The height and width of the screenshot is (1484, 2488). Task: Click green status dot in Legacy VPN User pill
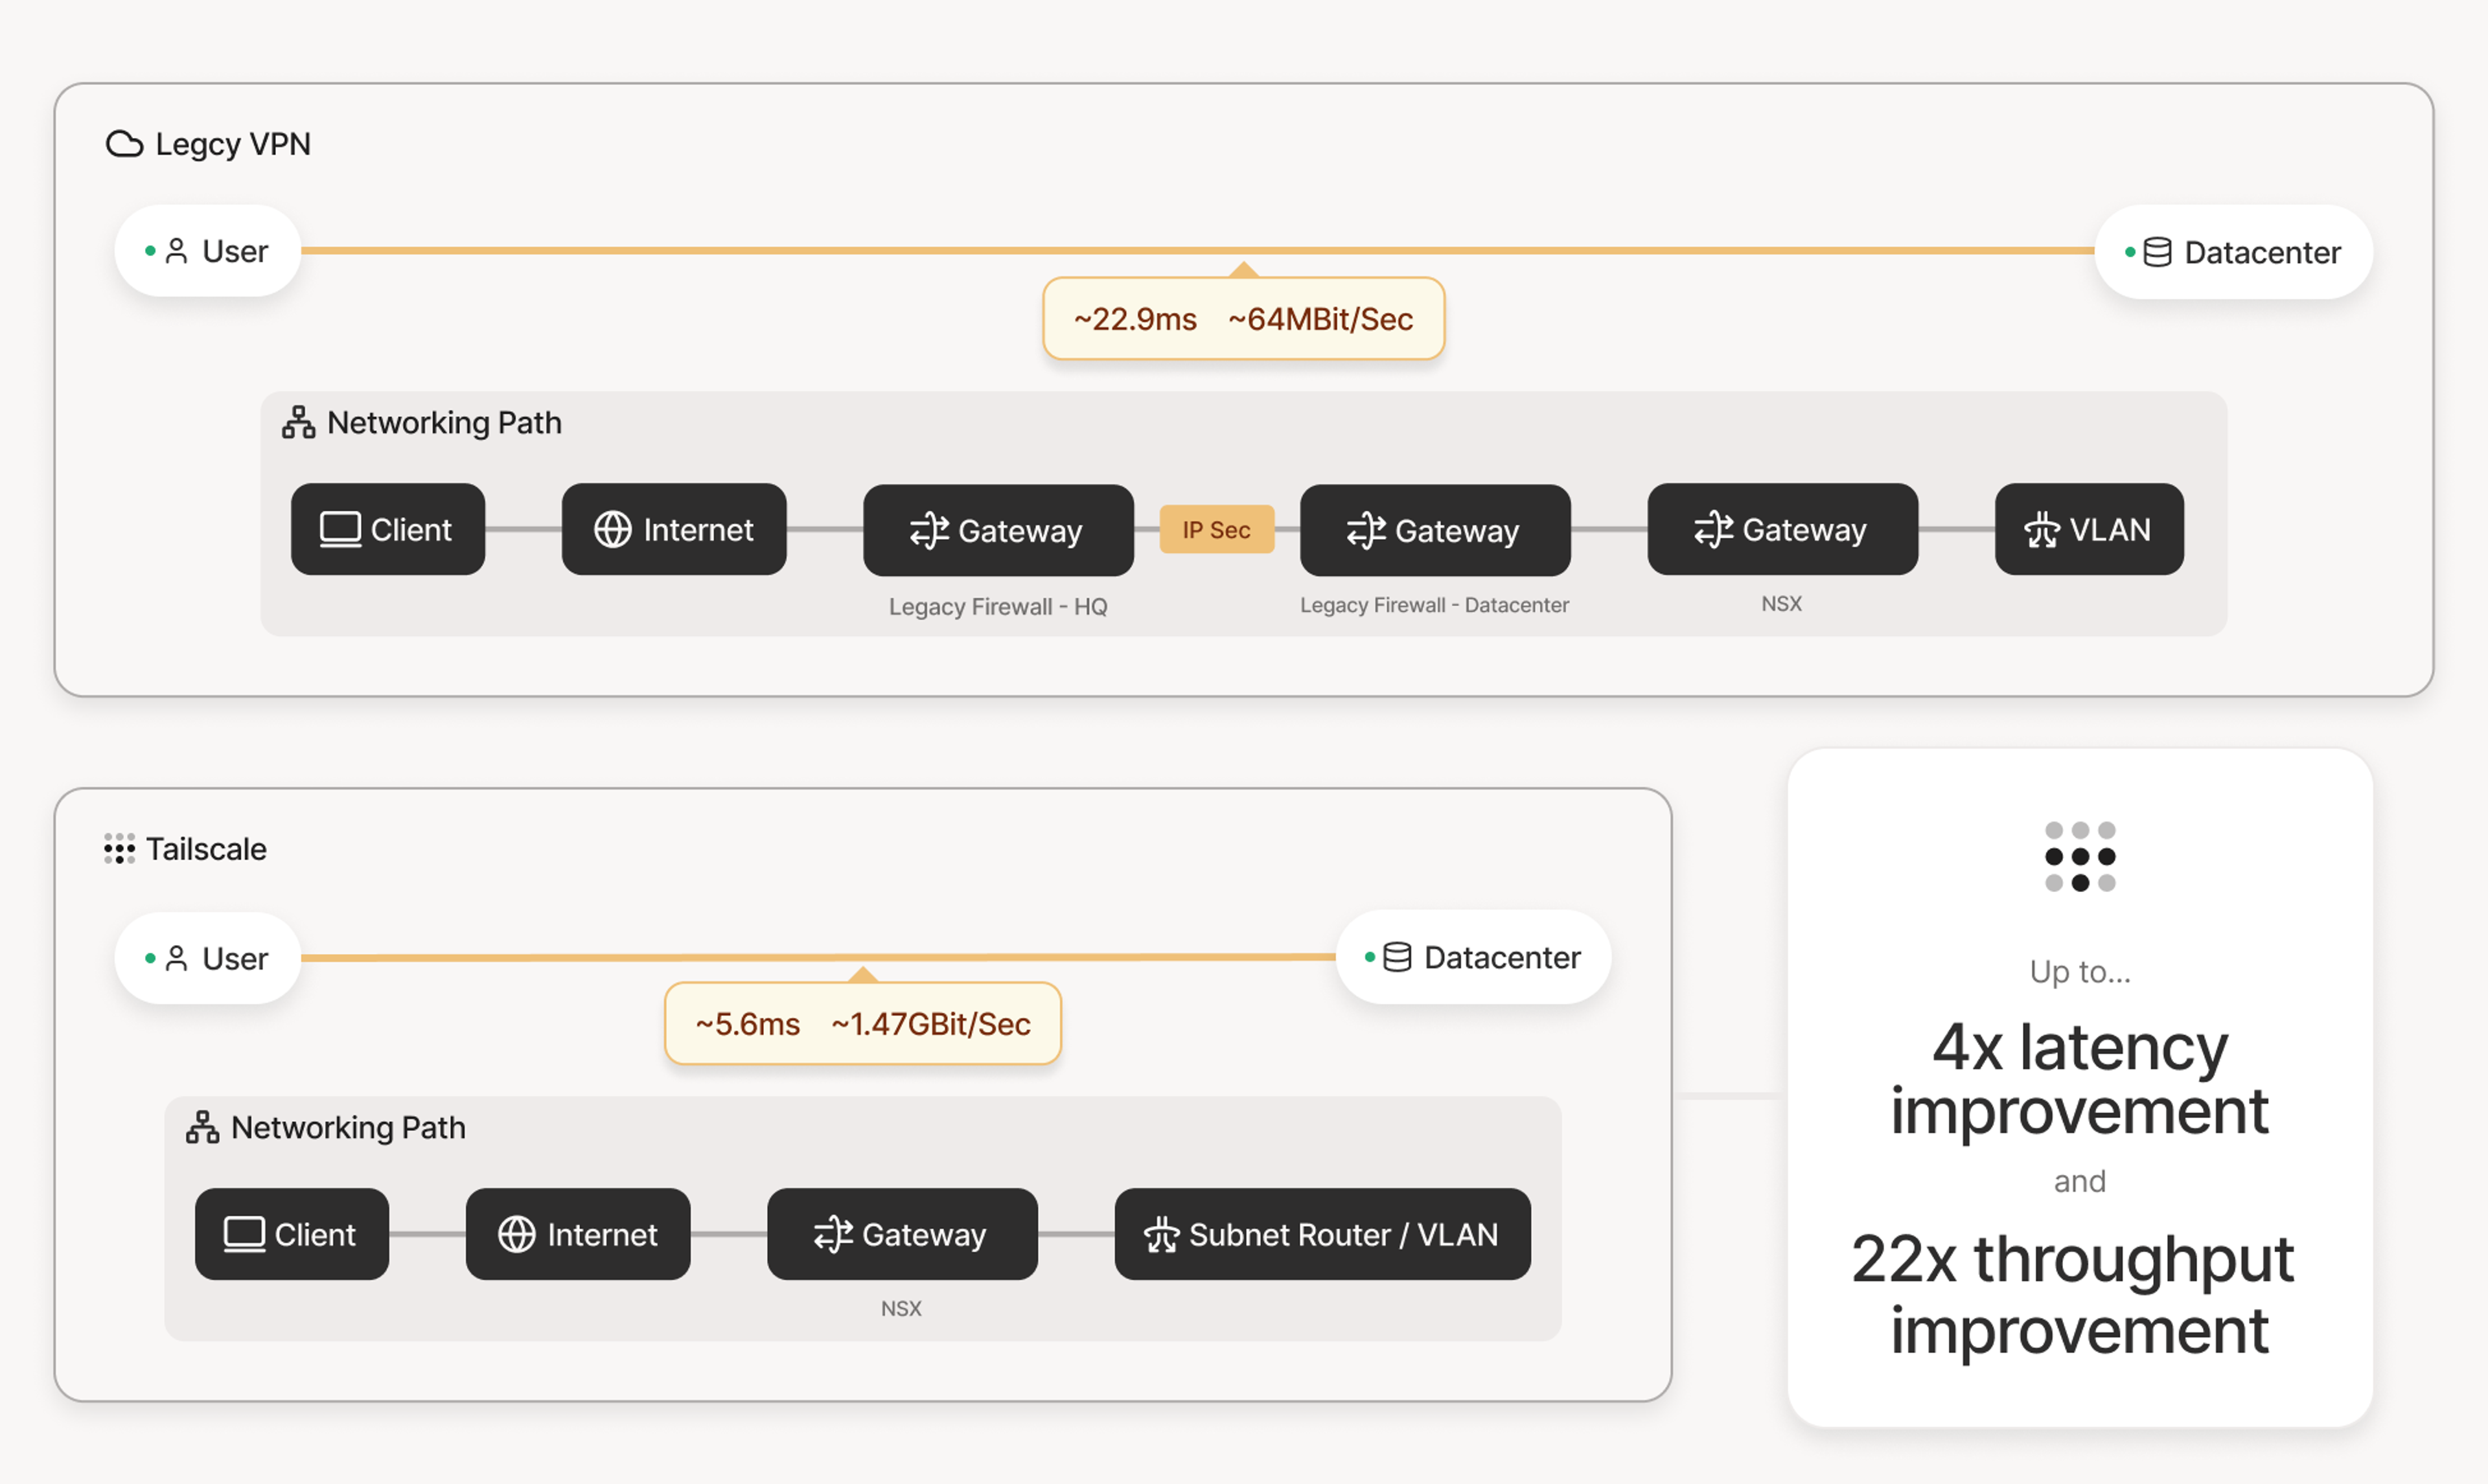pos(150,251)
